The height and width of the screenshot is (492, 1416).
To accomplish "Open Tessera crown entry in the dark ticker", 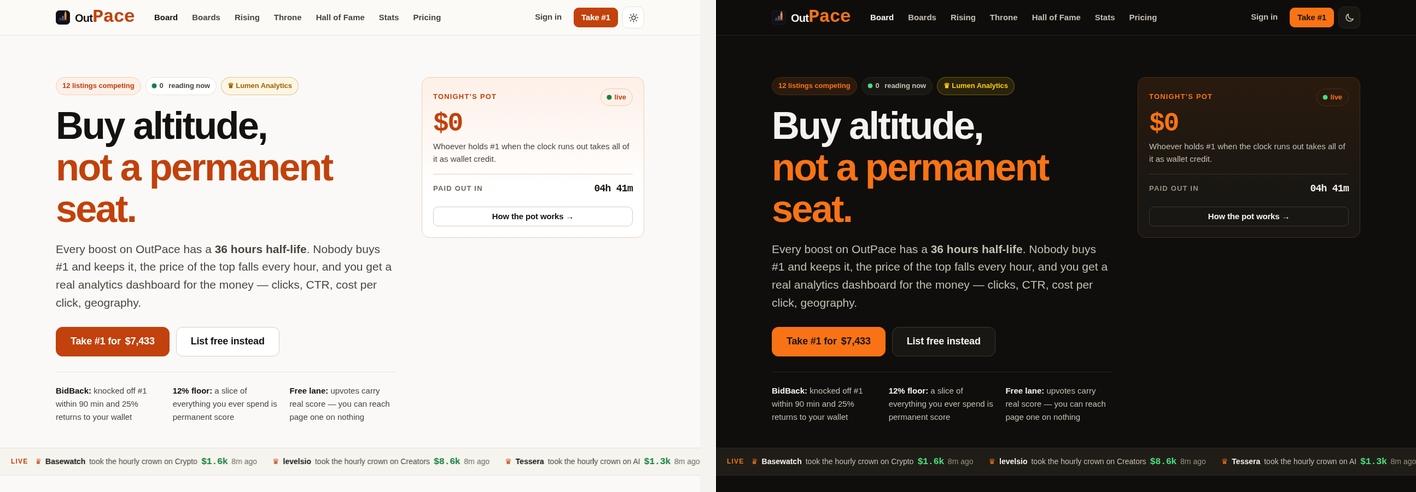I will (1318, 462).
